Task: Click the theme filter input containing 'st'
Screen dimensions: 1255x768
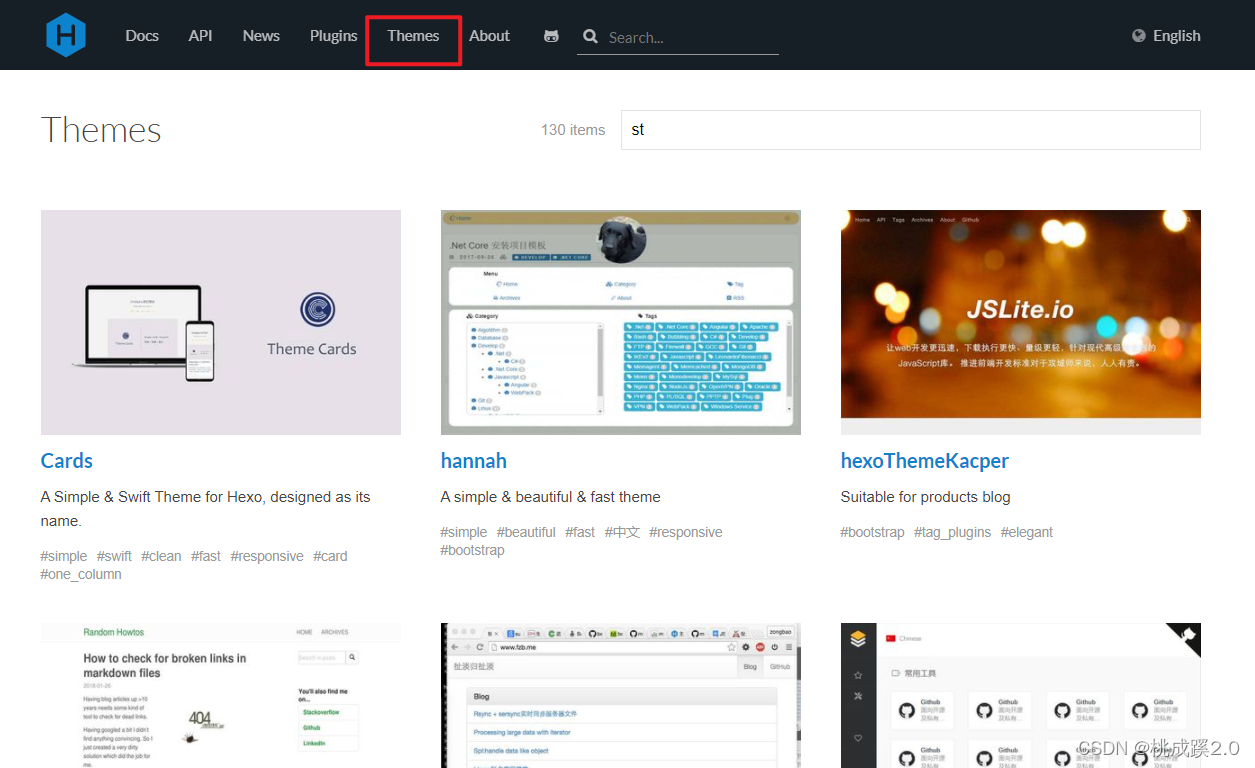Action: 911,130
